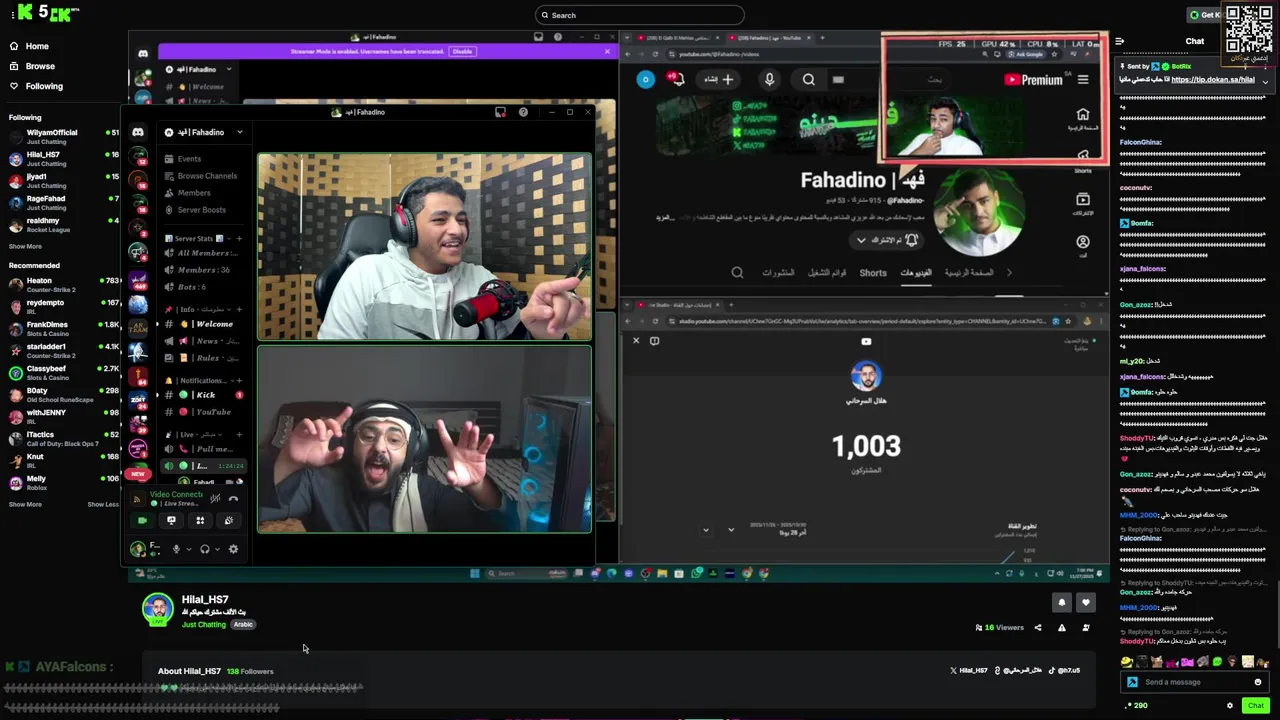Click the Arabic language tag
The height and width of the screenshot is (720, 1280).
[x=243, y=624]
